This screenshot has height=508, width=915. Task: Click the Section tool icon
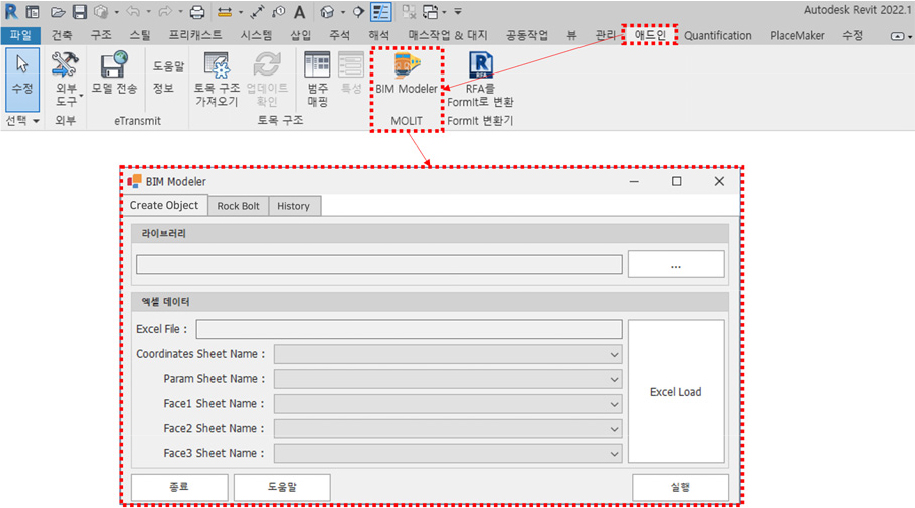pyautogui.click(x=358, y=12)
